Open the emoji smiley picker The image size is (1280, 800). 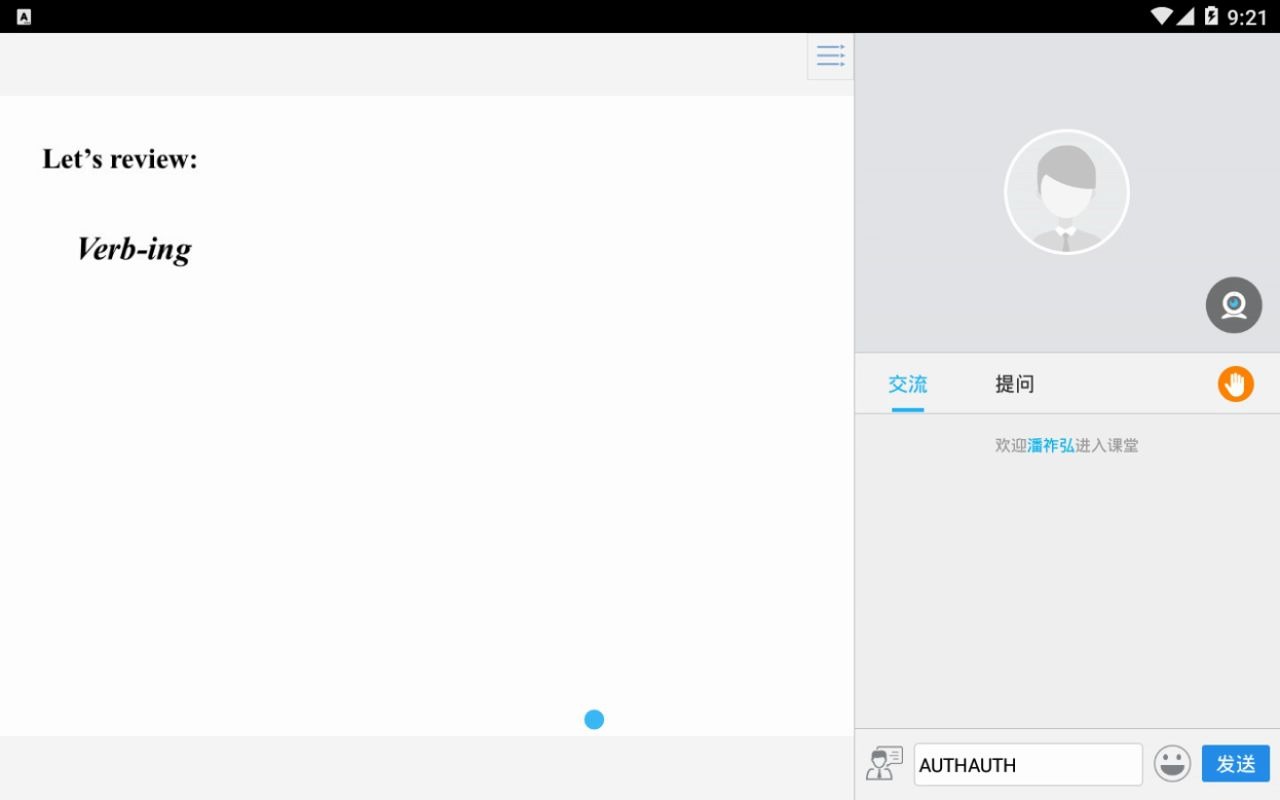(1172, 764)
